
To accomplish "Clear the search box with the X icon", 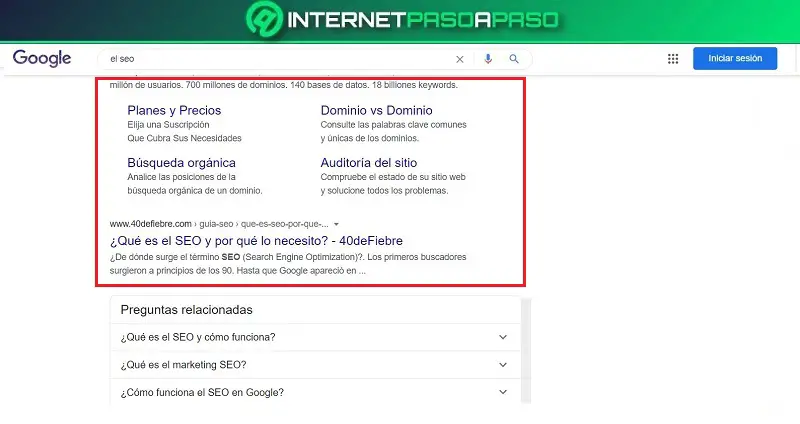I will click(x=460, y=59).
